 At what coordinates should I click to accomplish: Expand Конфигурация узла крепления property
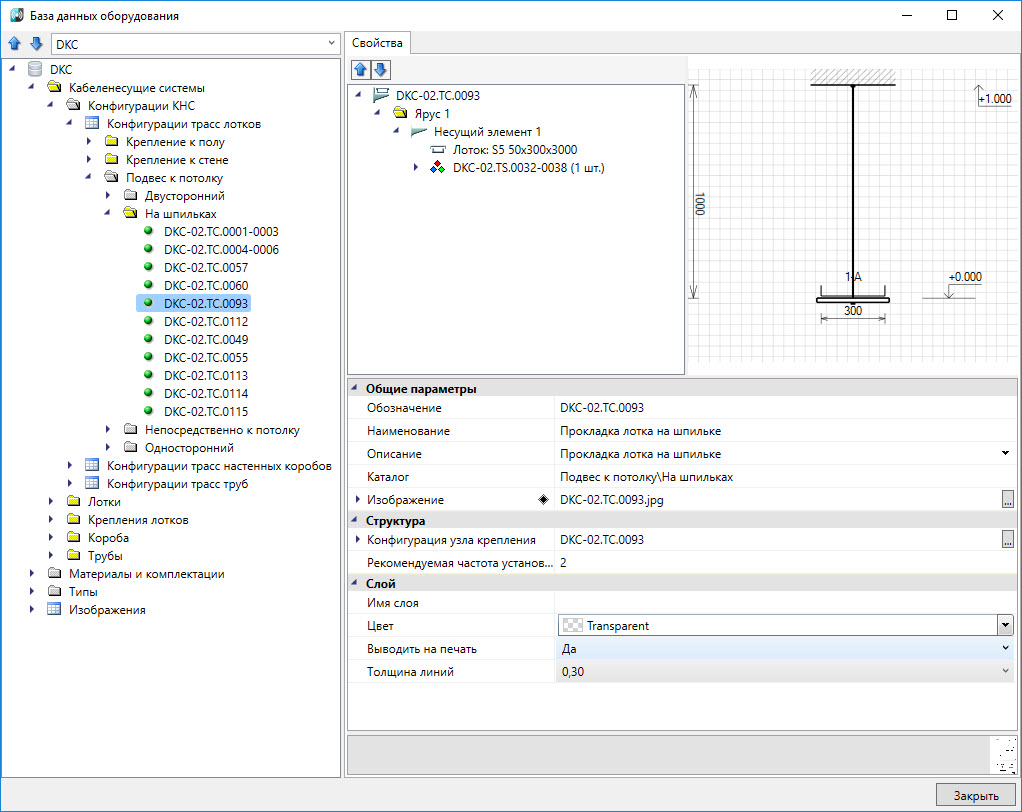pyautogui.click(x=358, y=539)
